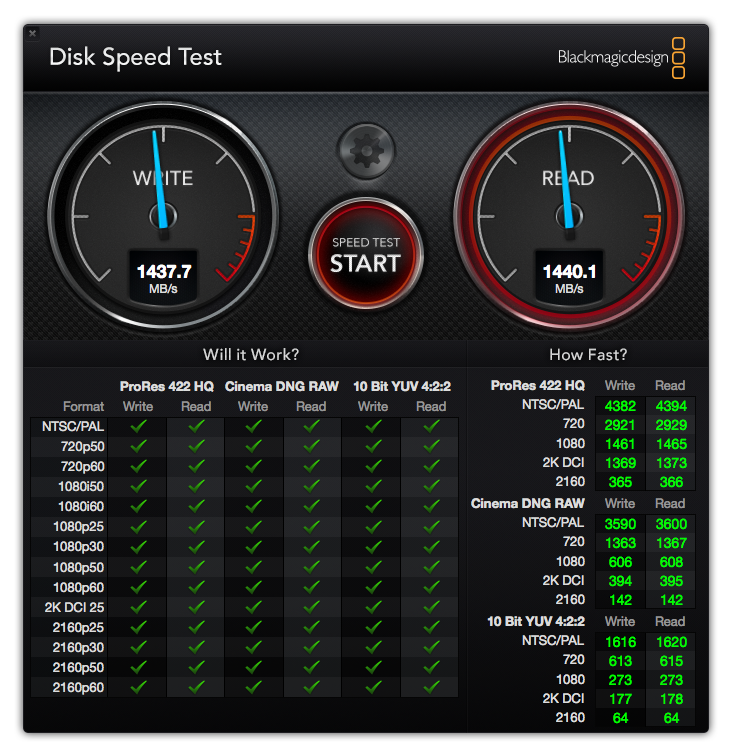The image size is (732, 756).
Task: Click the WRITE speed gauge
Action: pyautogui.click(x=163, y=215)
